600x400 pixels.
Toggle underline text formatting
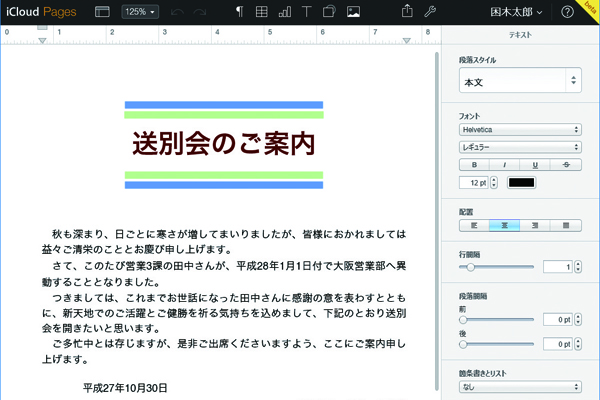tap(535, 164)
